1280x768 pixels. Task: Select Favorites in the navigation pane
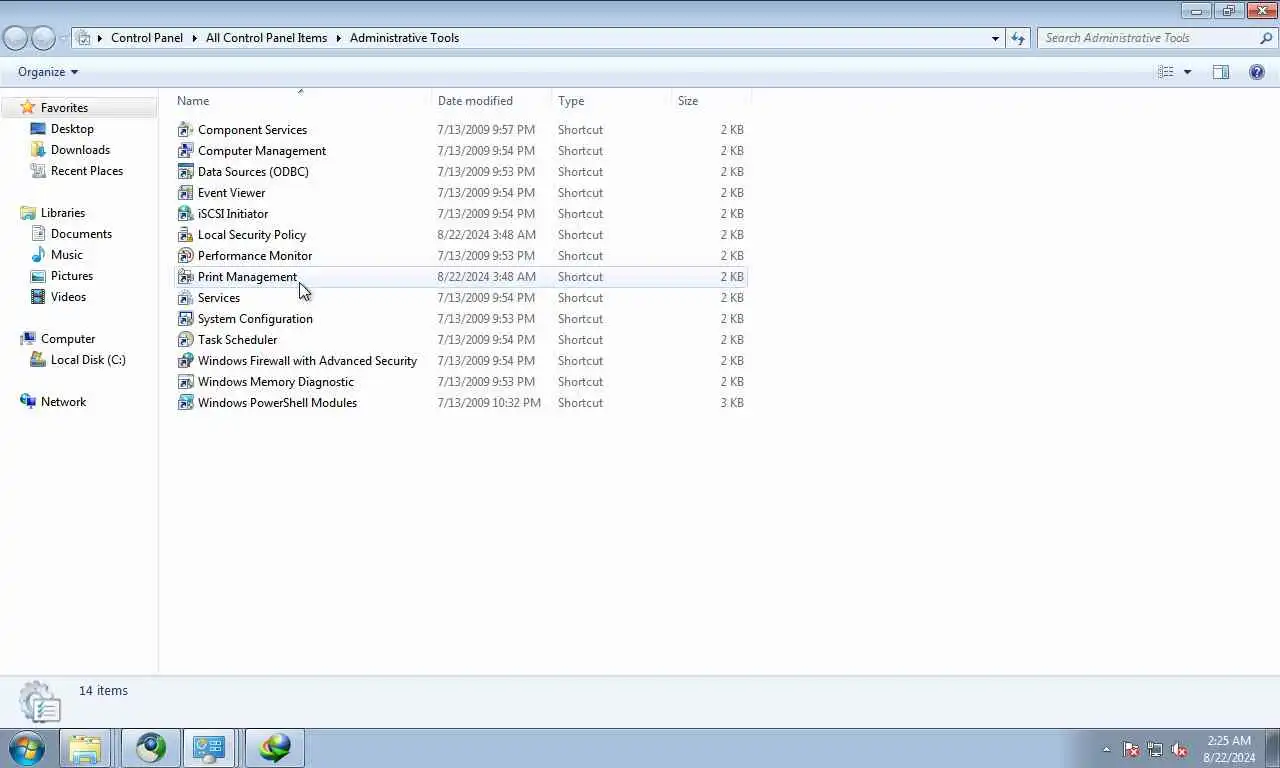pos(64,108)
